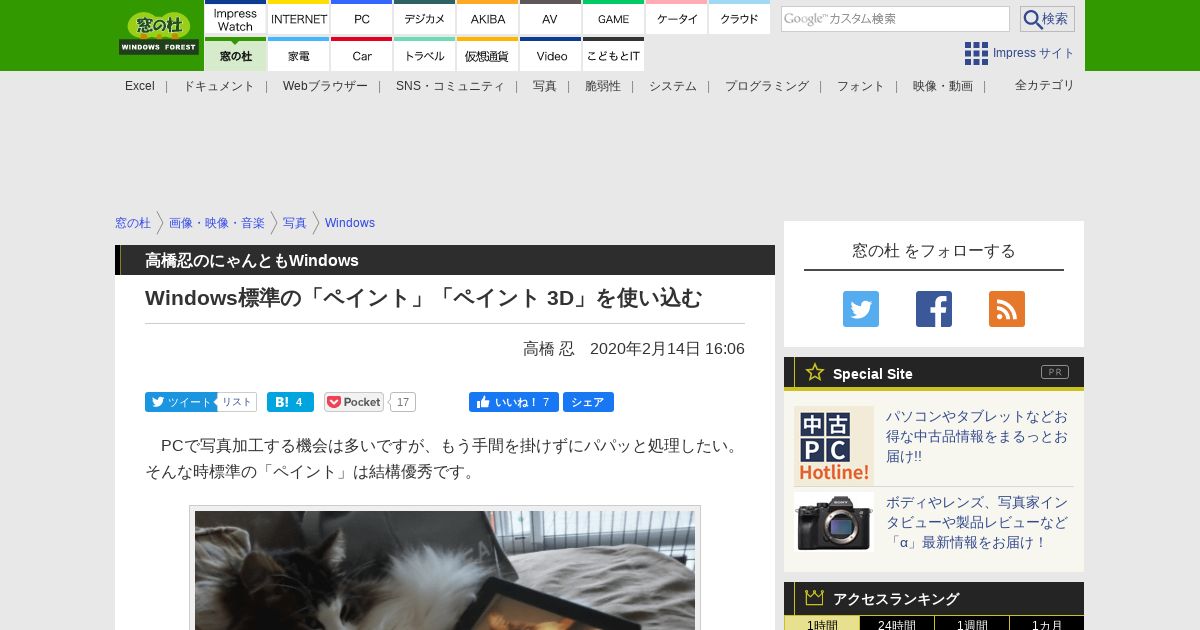This screenshot has height=630, width=1200.
Task: Click the Twitter リスト button
Action: coord(237,402)
